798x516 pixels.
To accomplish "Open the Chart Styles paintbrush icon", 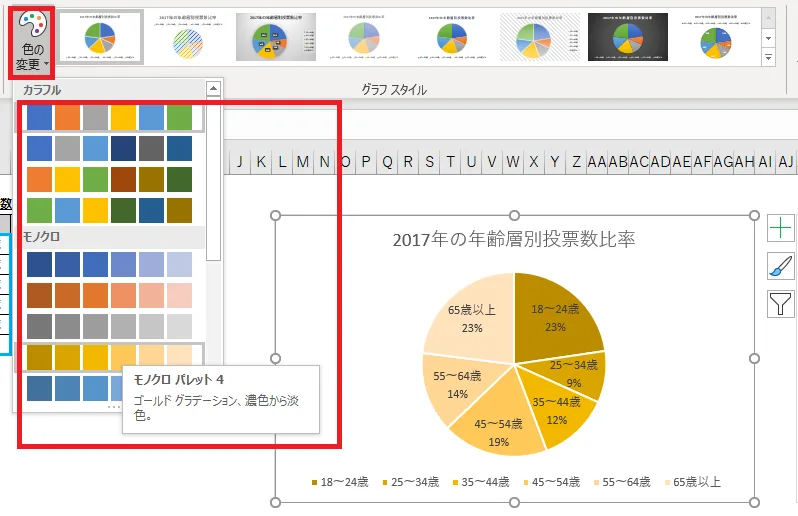I will click(x=780, y=266).
